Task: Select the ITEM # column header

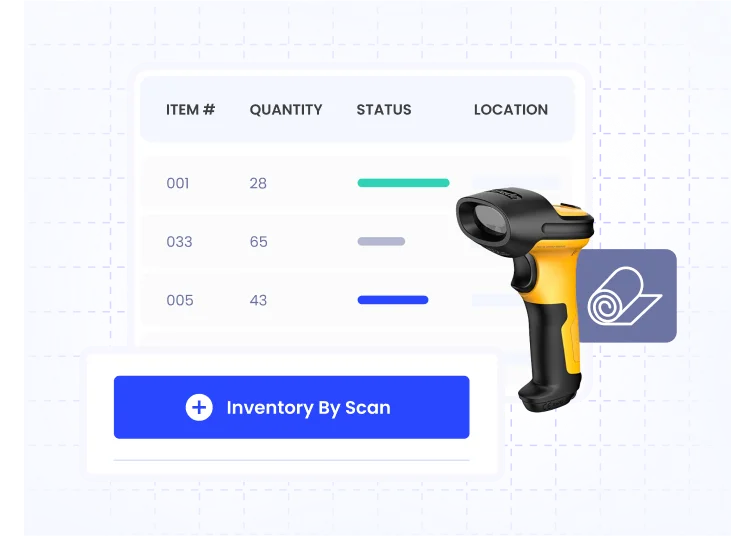Action: 190,110
